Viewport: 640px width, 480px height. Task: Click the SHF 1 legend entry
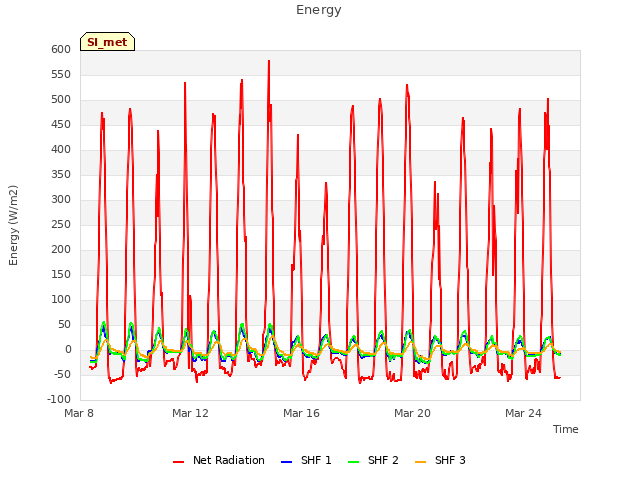click(306, 460)
